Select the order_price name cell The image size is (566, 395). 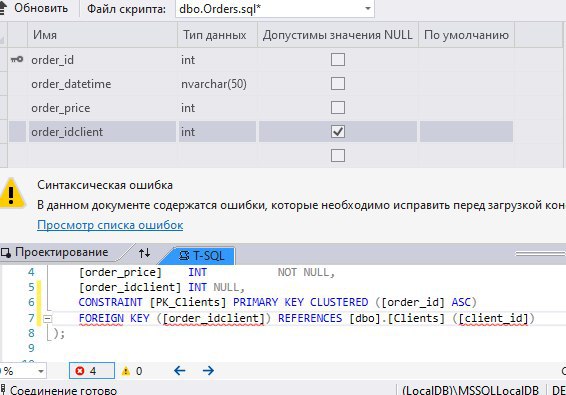pyautogui.click(x=102, y=108)
